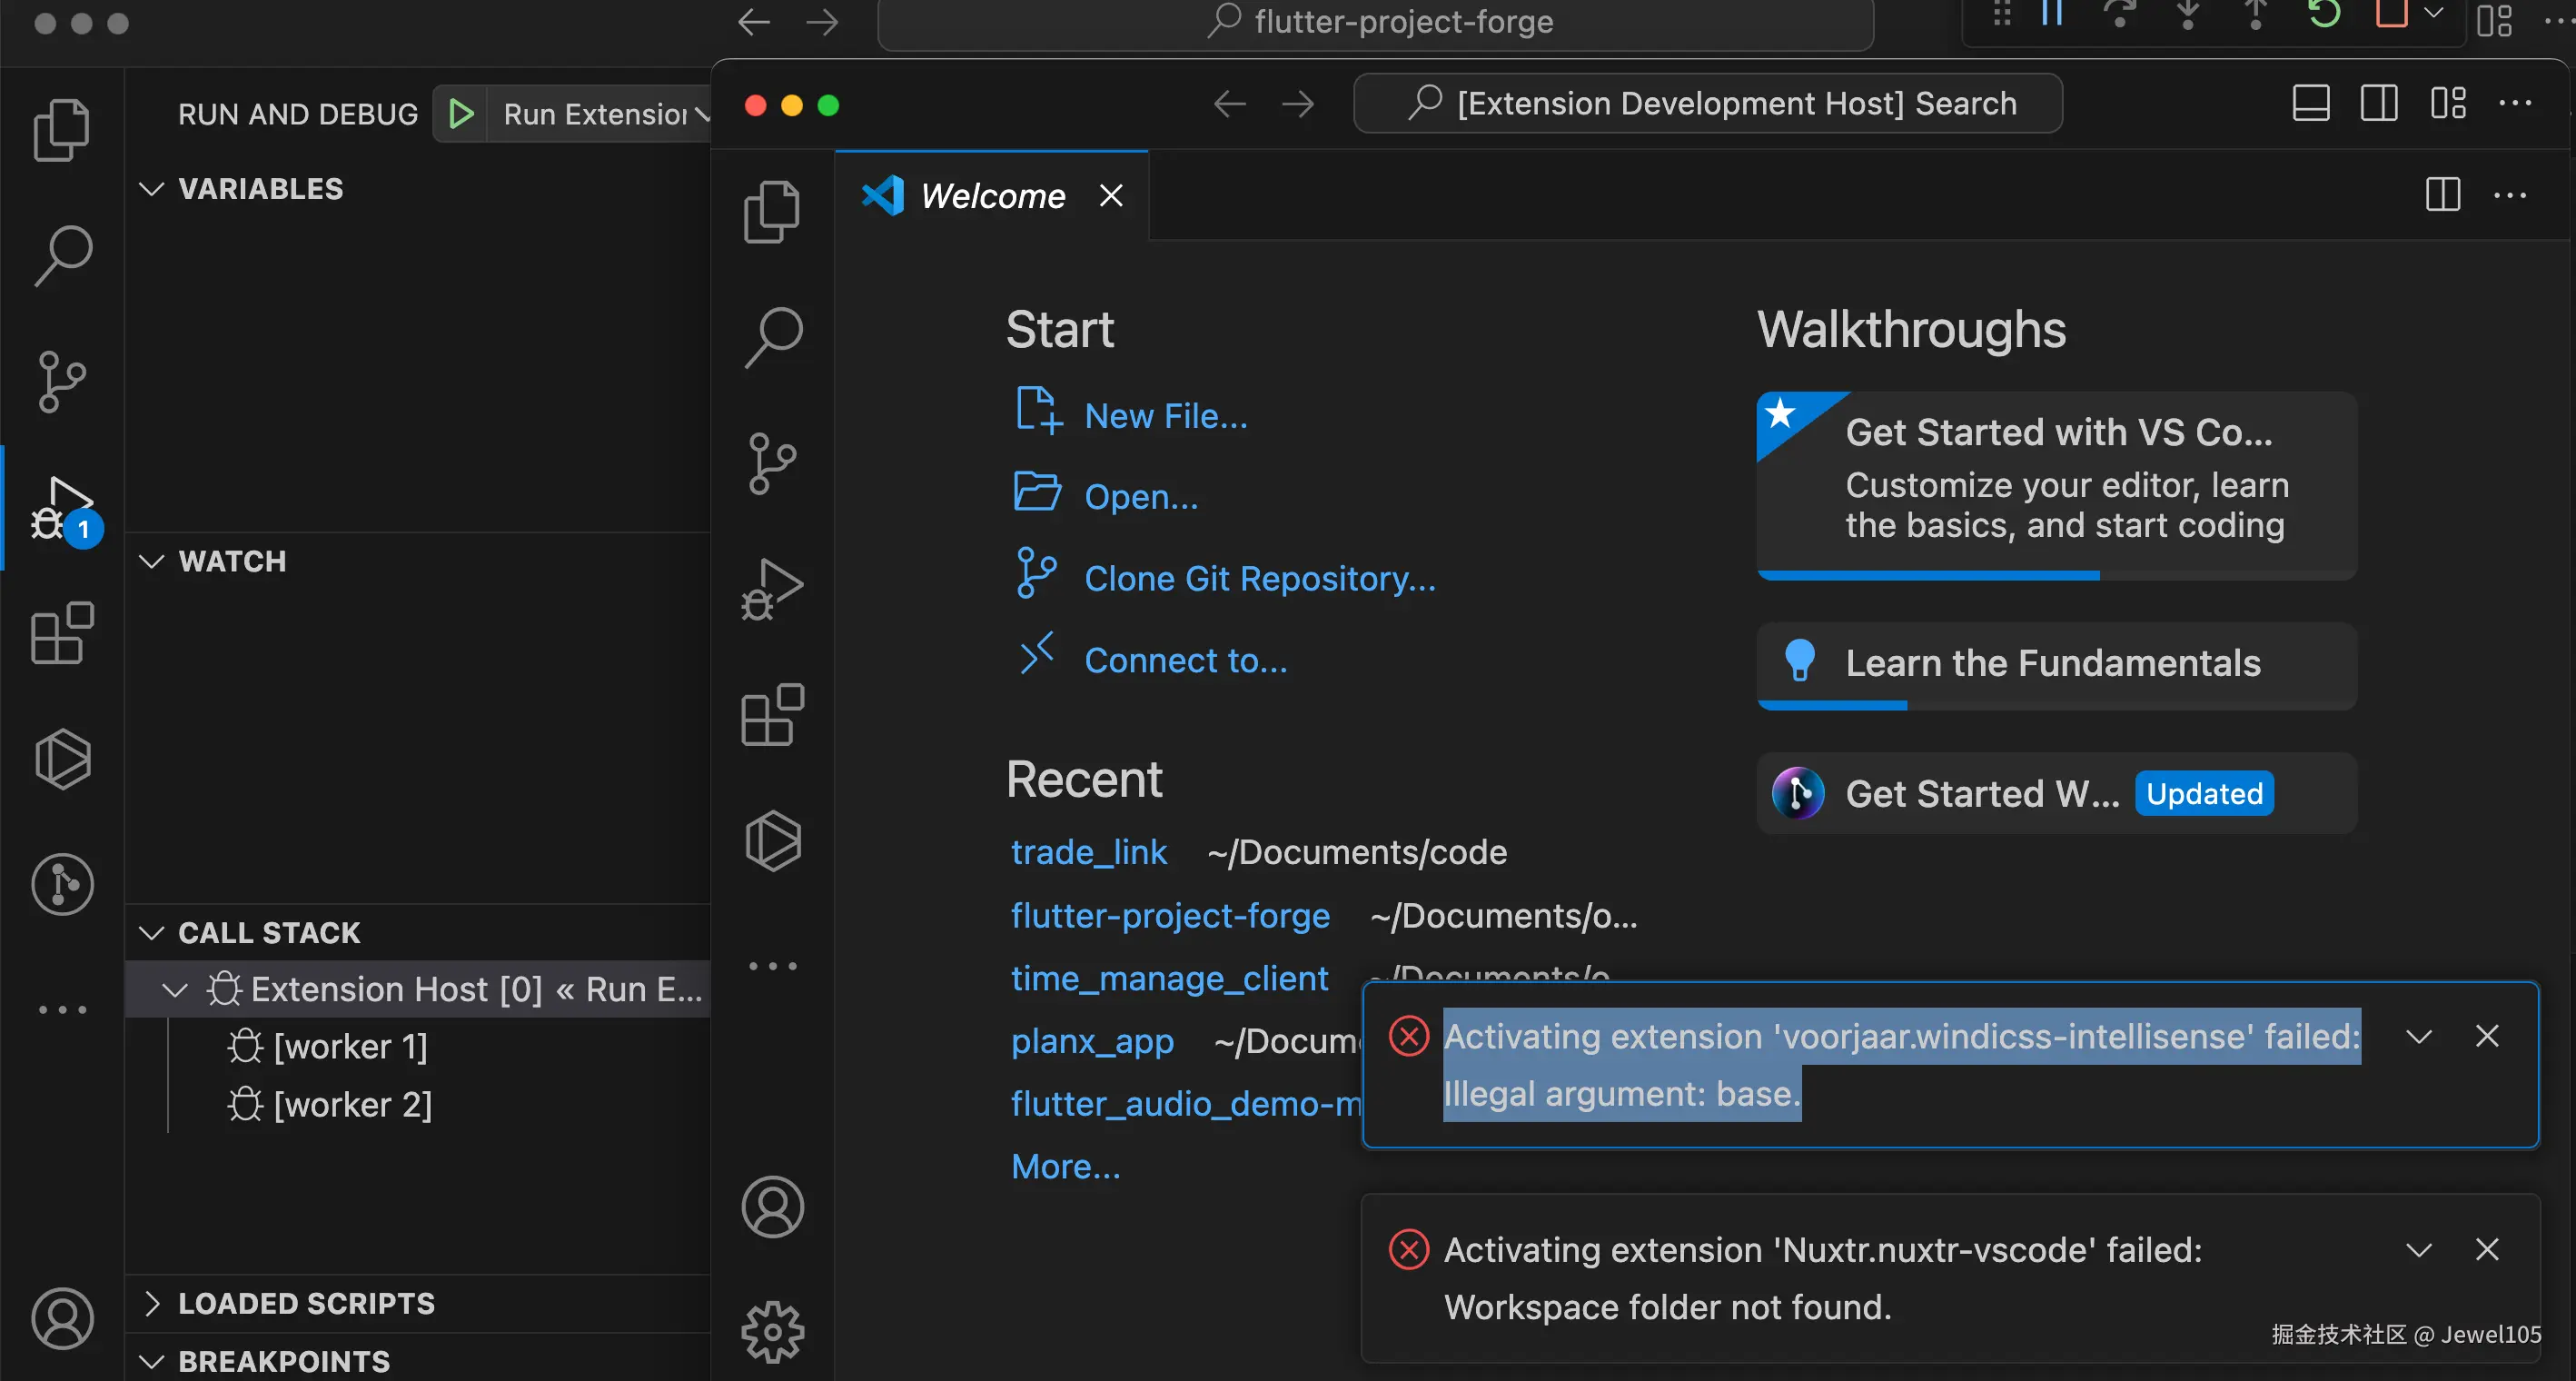Toggle the panel layout button in the Extension Host title bar
The height and width of the screenshot is (1381, 2576).
coord(2310,103)
